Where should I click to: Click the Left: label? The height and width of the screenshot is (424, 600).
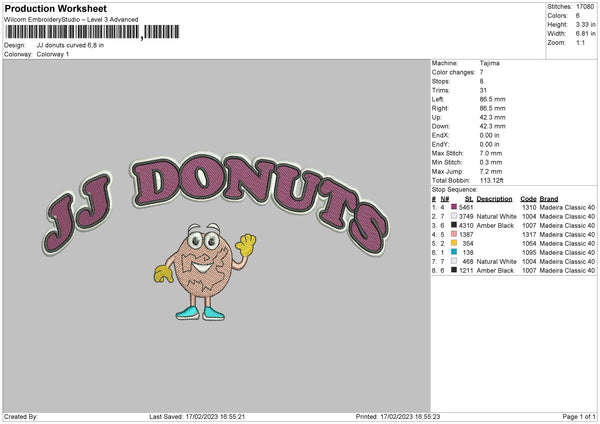point(438,99)
